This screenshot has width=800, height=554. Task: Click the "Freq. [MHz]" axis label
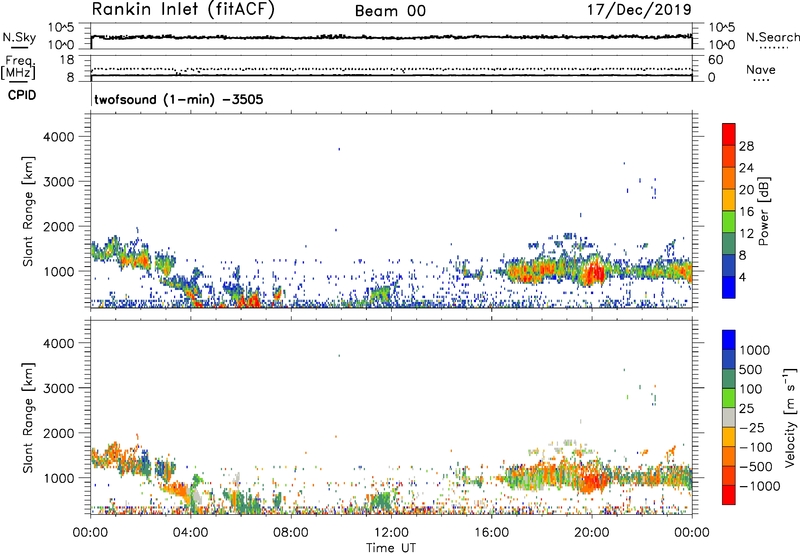coord(20,67)
